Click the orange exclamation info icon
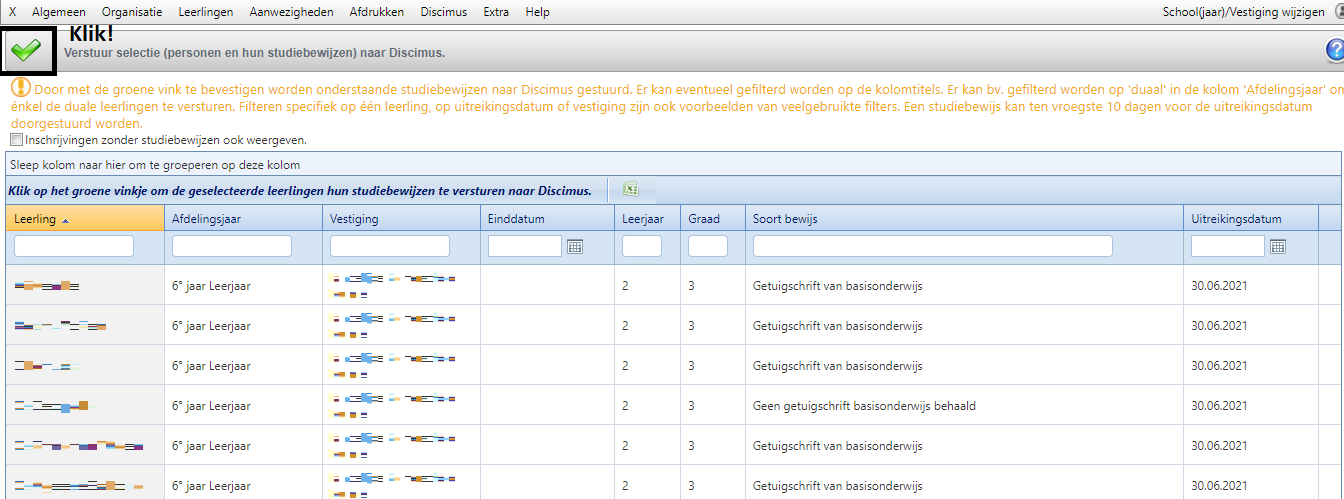Viewport: 1344px width, 499px height. [x=20, y=89]
